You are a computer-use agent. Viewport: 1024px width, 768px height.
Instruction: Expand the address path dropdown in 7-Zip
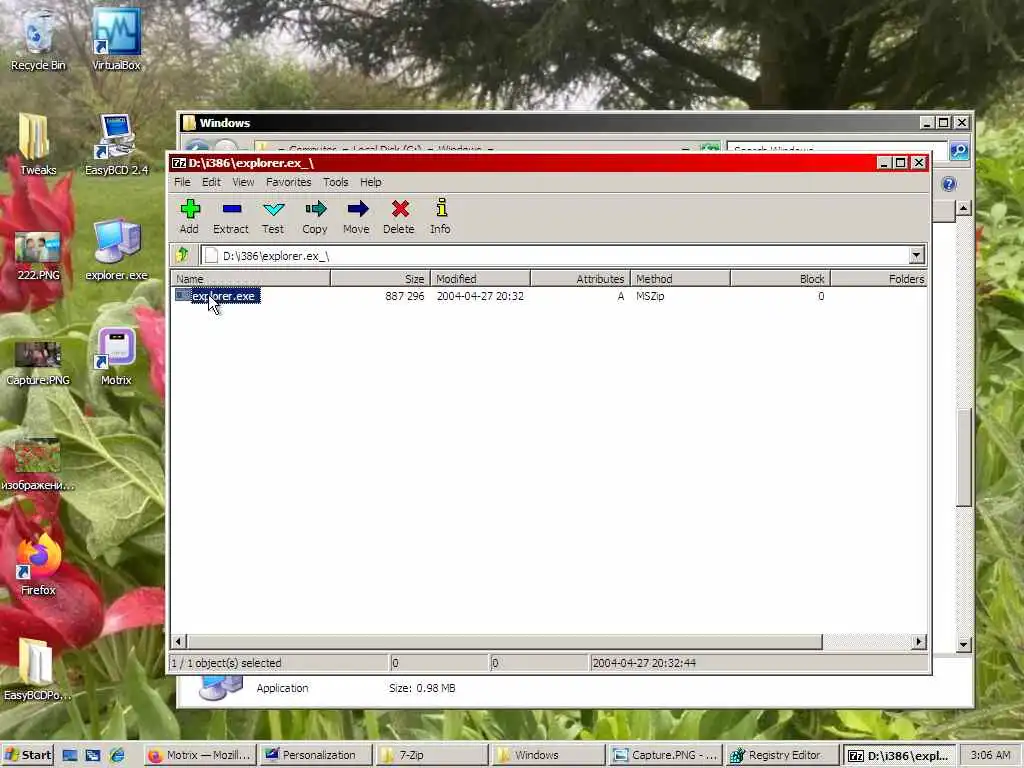tap(916, 255)
